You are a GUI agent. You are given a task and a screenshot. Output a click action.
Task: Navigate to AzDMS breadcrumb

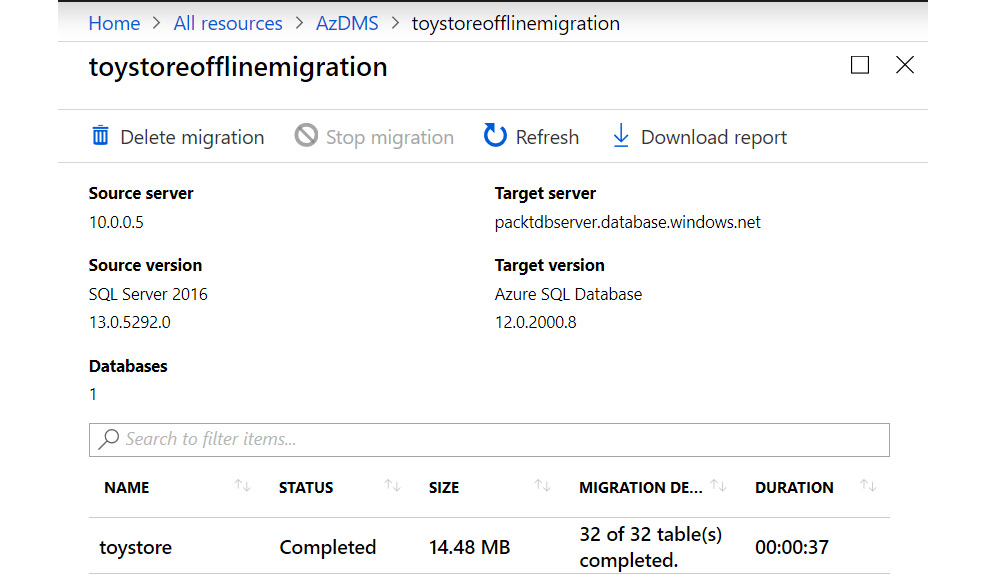[347, 23]
